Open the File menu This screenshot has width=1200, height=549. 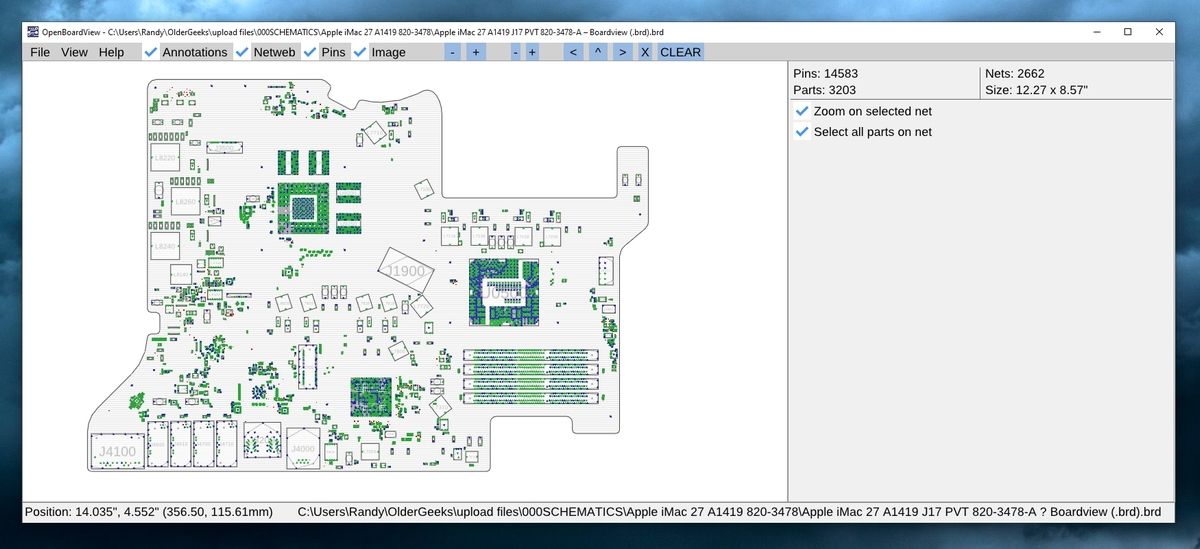pos(40,52)
